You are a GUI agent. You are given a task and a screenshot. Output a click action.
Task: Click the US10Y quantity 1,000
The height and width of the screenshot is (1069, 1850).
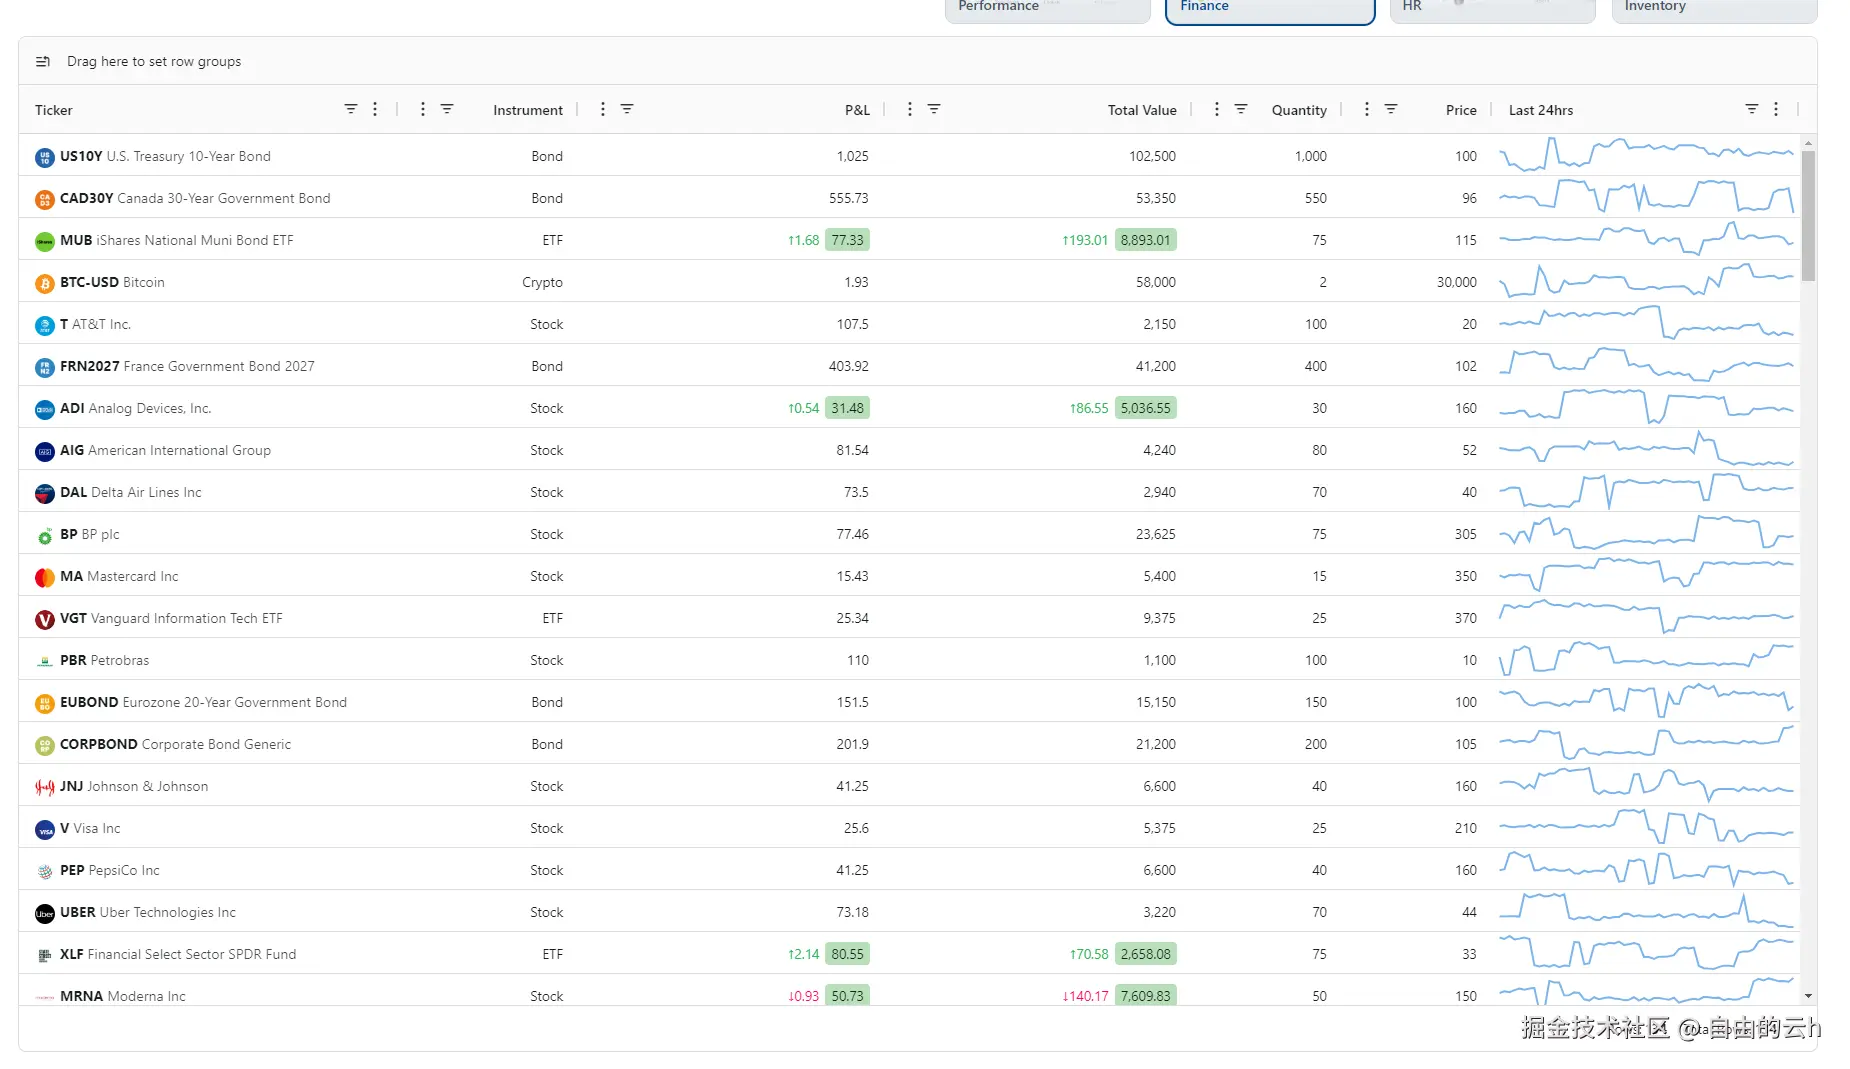coord(1310,156)
